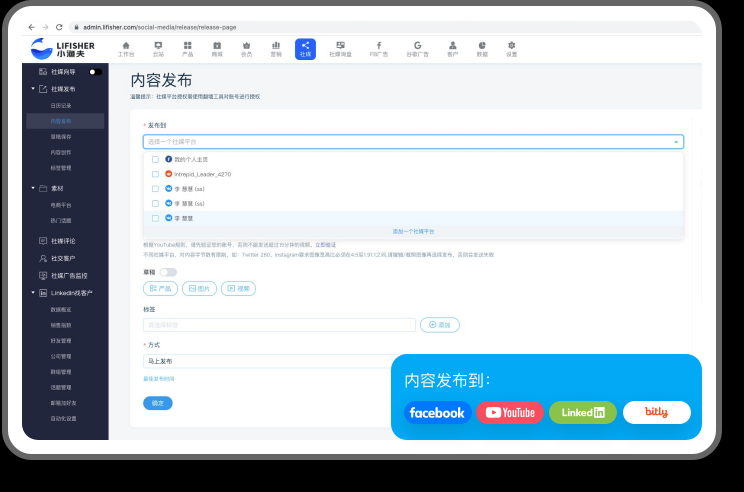Open 公司管理 under LinkedIn找客户
The width and height of the screenshot is (744, 492).
point(61,356)
